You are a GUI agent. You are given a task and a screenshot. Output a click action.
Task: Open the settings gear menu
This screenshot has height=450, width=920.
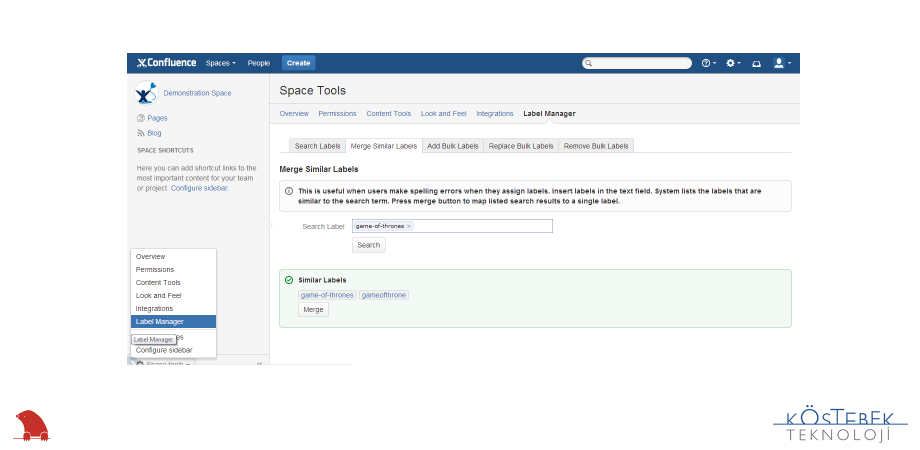pos(733,63)
